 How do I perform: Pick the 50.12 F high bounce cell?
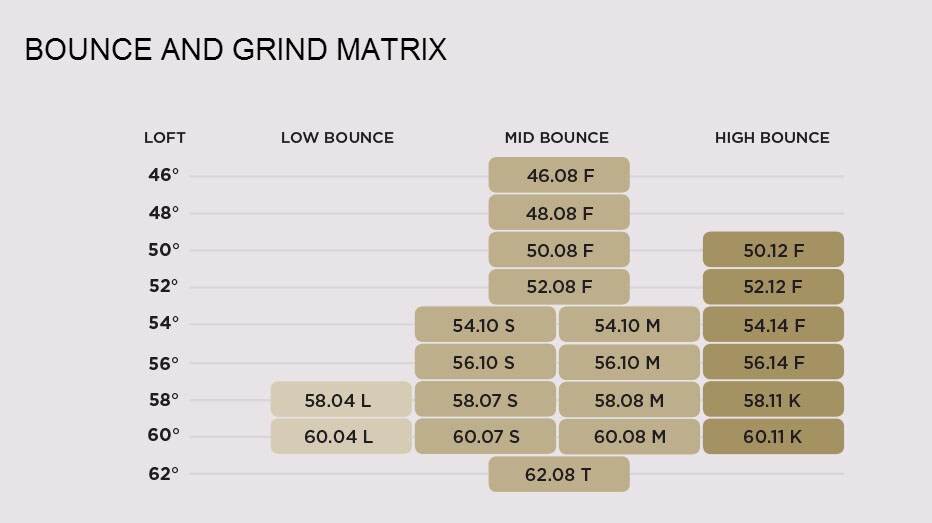pos(773,250)
